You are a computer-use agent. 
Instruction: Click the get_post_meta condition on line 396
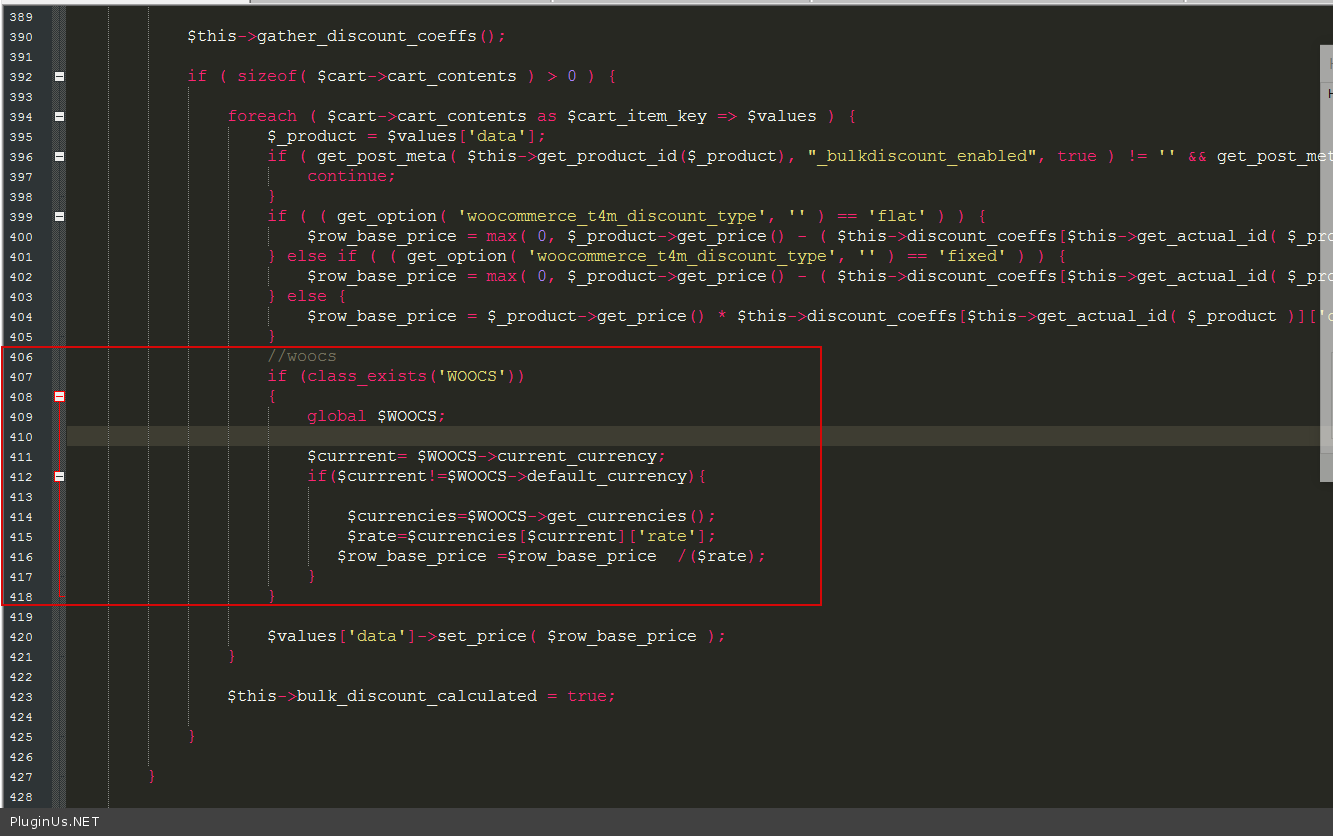coord(800,156)
